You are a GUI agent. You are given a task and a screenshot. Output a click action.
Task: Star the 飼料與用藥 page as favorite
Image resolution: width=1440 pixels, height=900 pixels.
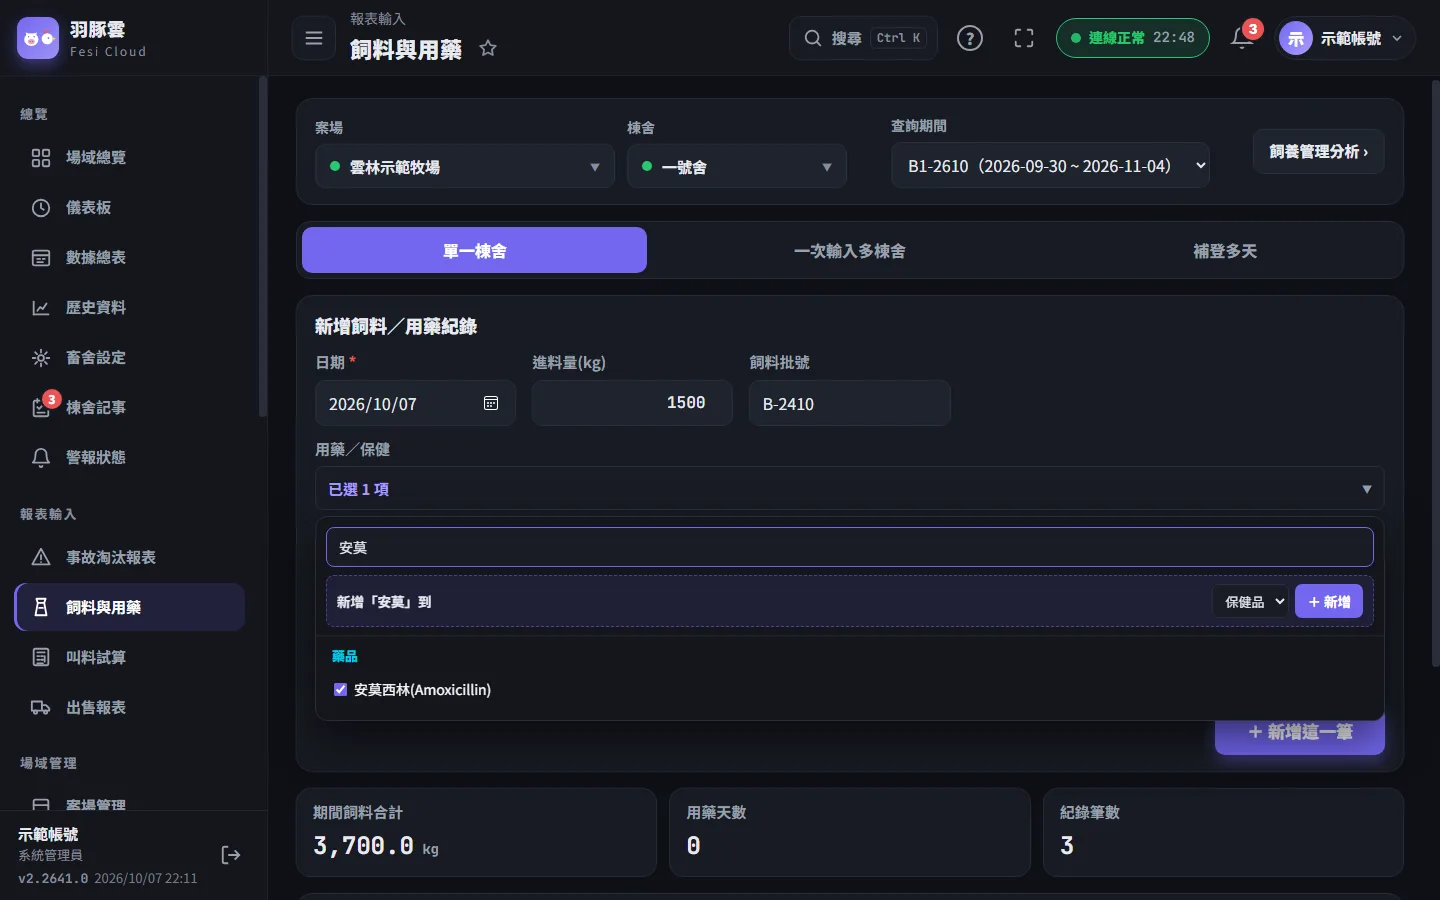pyautogui.click(x=488, y=48)
